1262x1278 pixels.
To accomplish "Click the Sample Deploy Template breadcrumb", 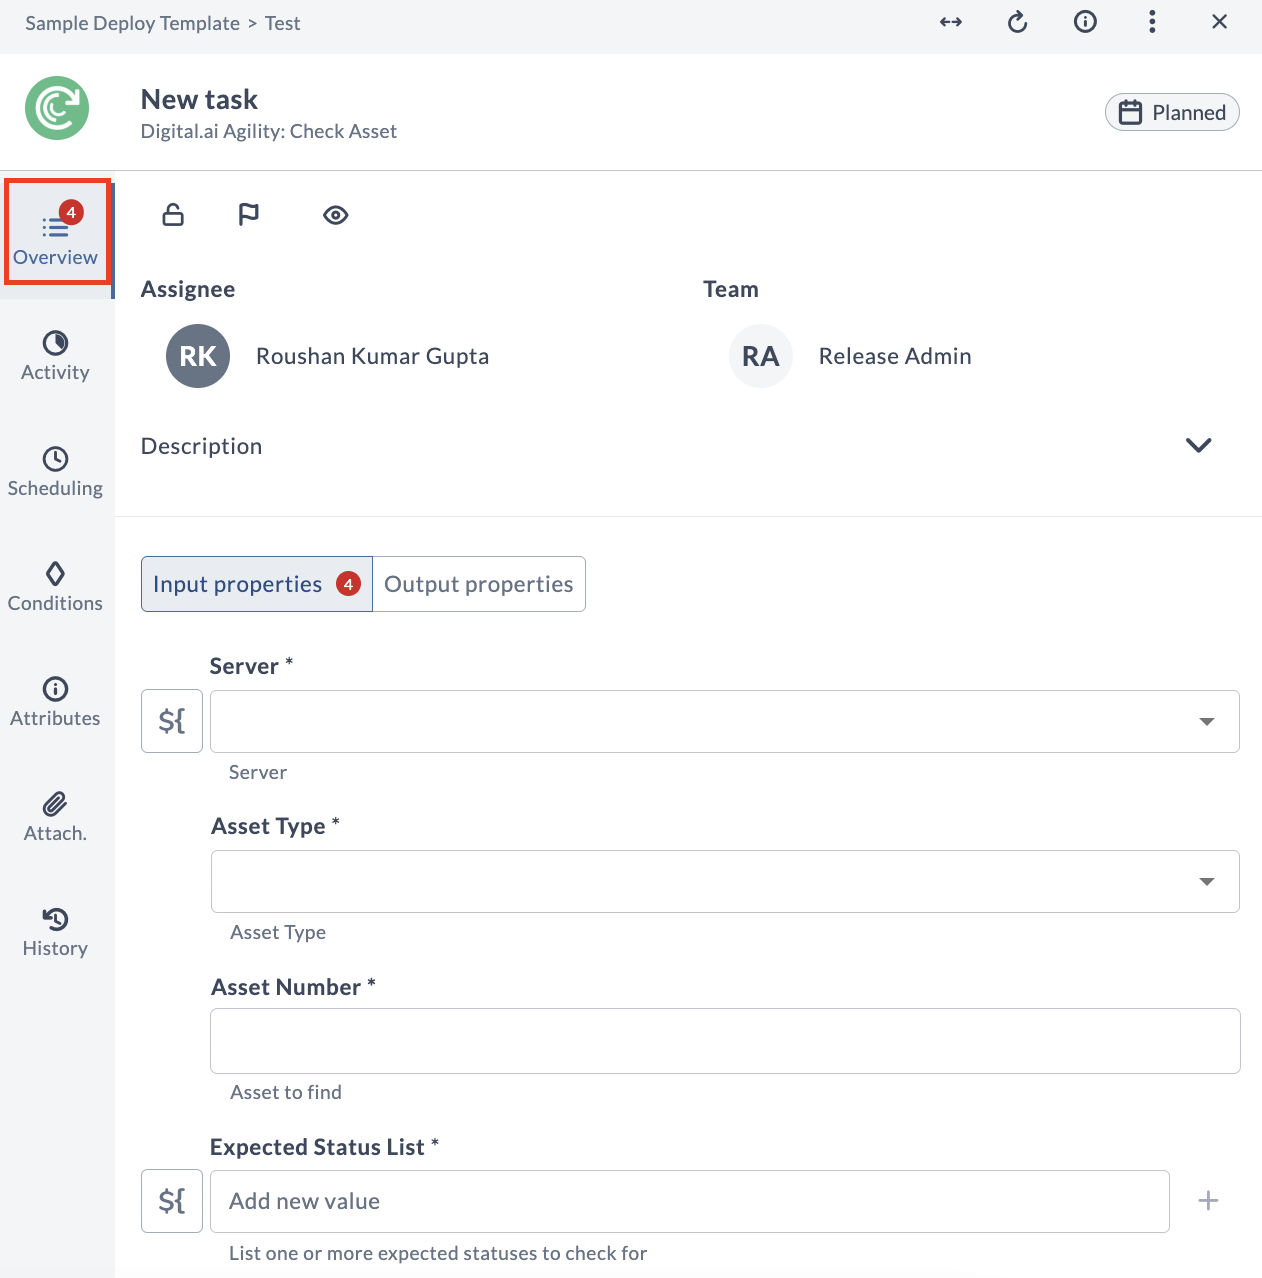I will (133, 23).
